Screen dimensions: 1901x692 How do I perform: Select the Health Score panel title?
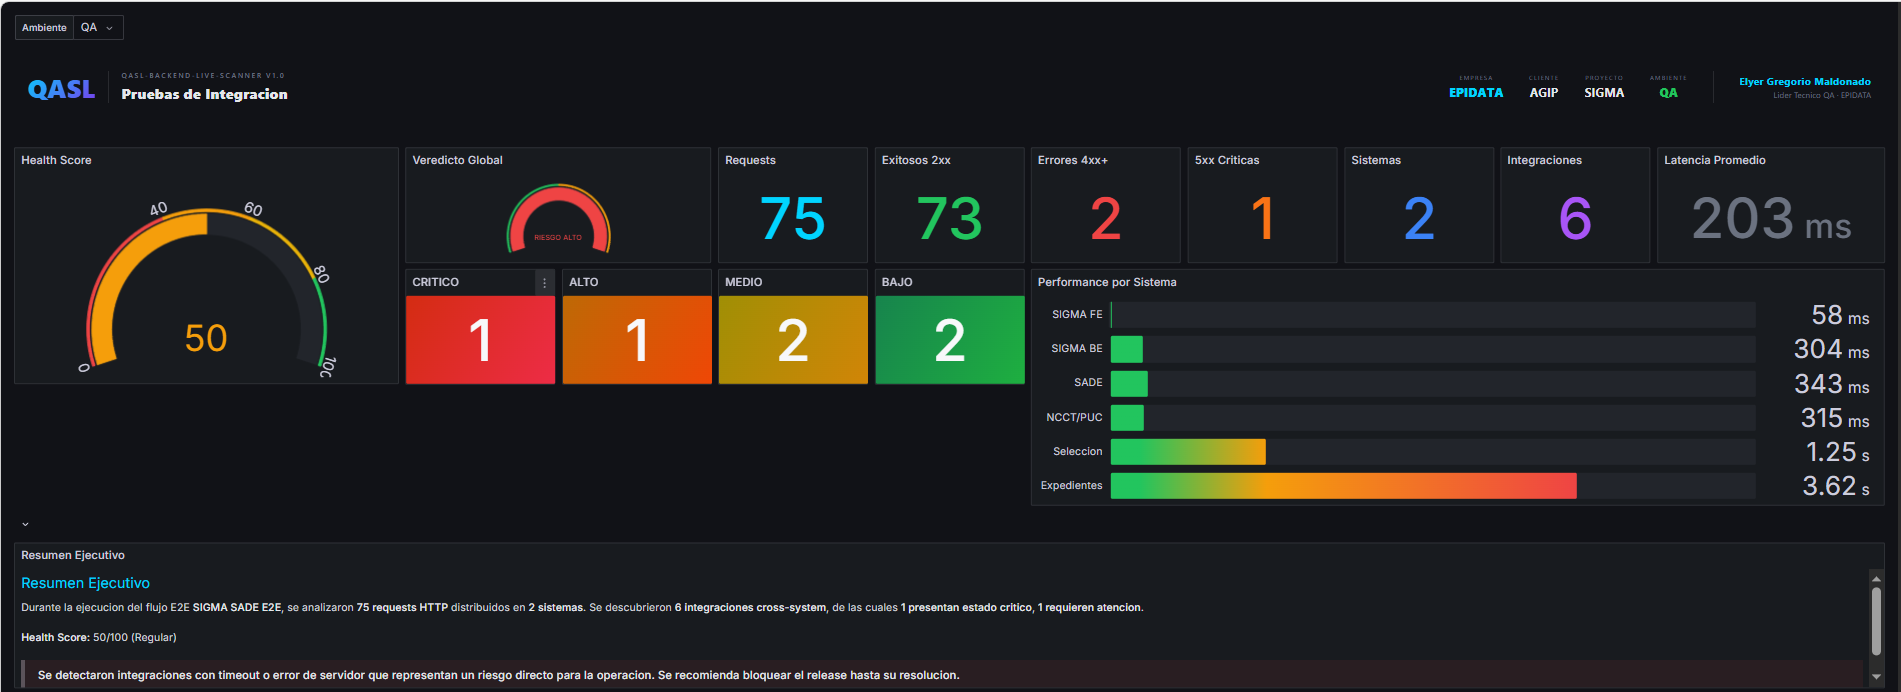point(56,160)
